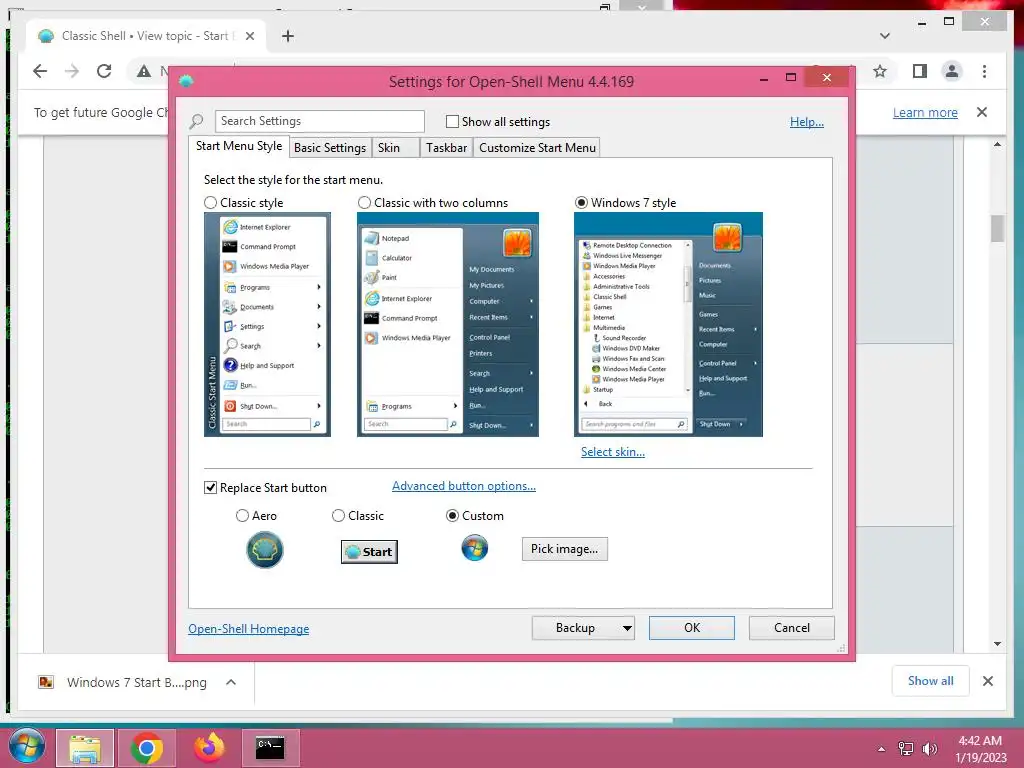Click the Cancel button
The height and width of the screenshot is (768, 1024).
click(x=792, y=628)
